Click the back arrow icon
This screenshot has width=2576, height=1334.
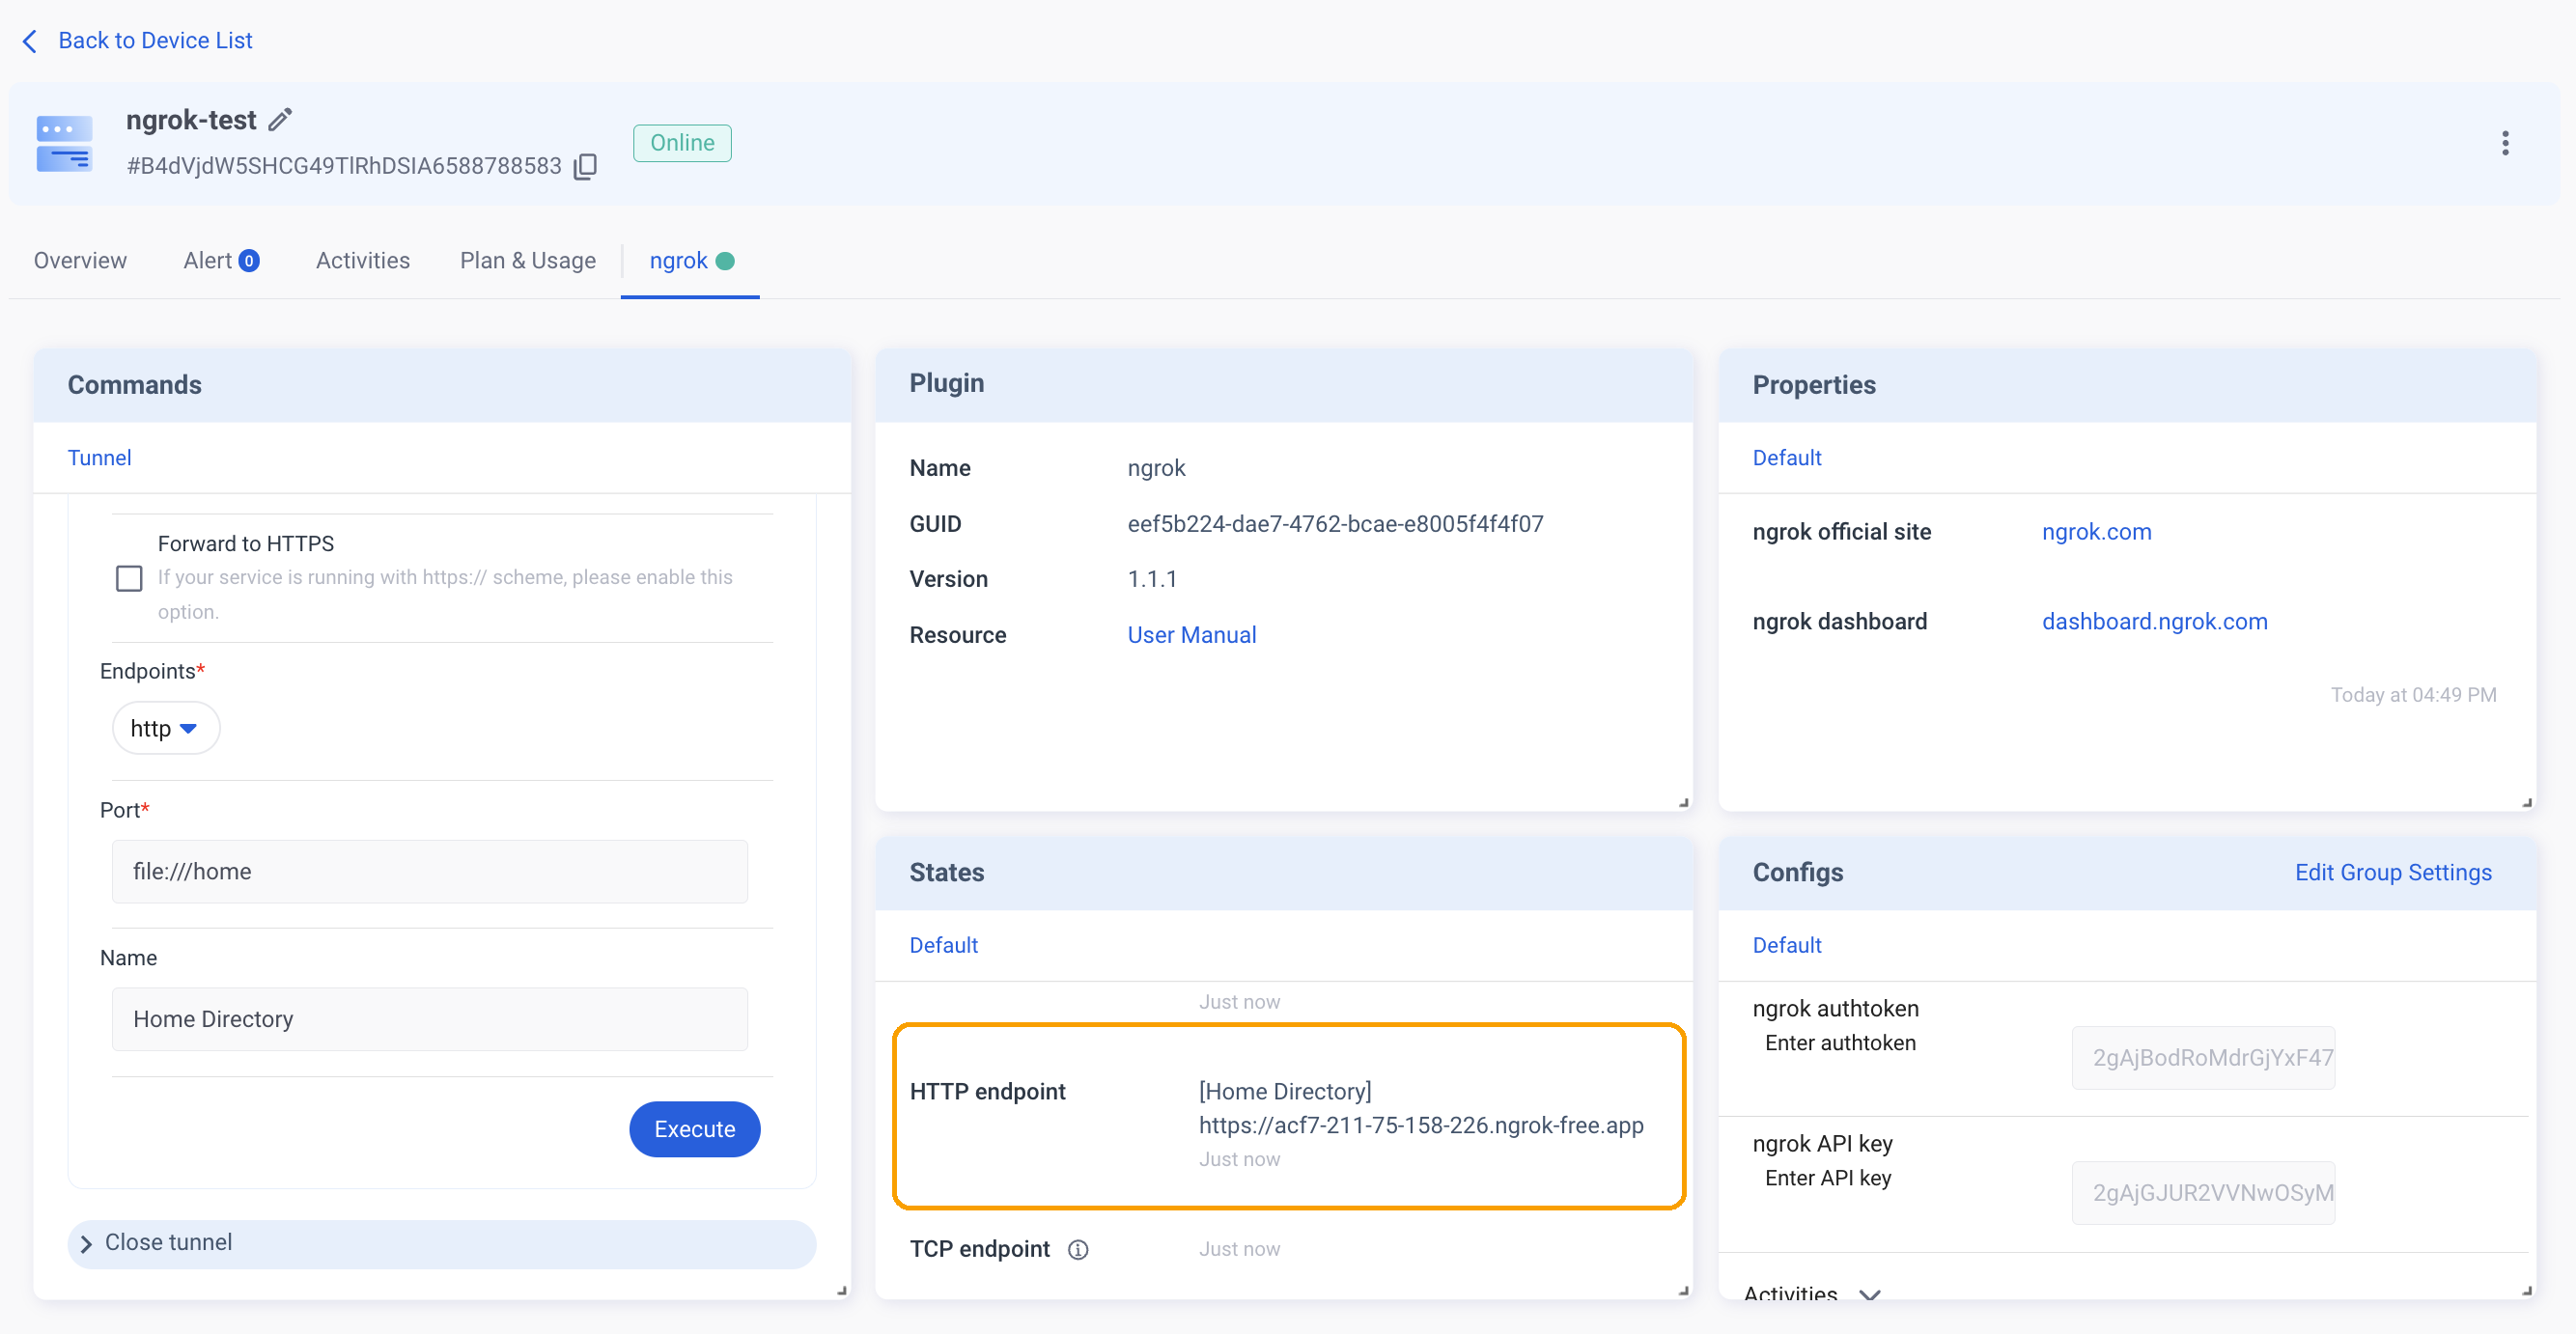click(30, 41)
